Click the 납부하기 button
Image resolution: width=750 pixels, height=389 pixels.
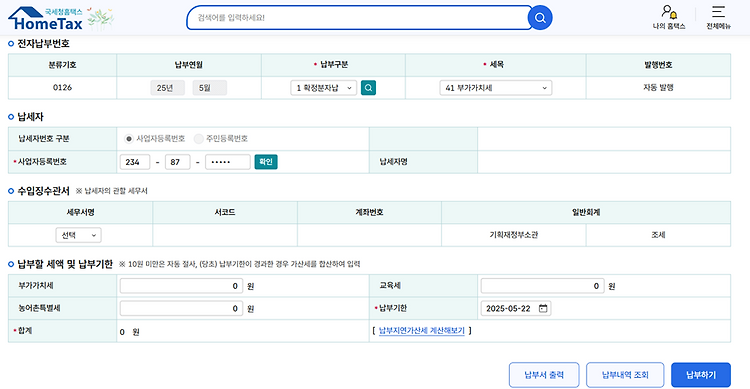(701, 375)
